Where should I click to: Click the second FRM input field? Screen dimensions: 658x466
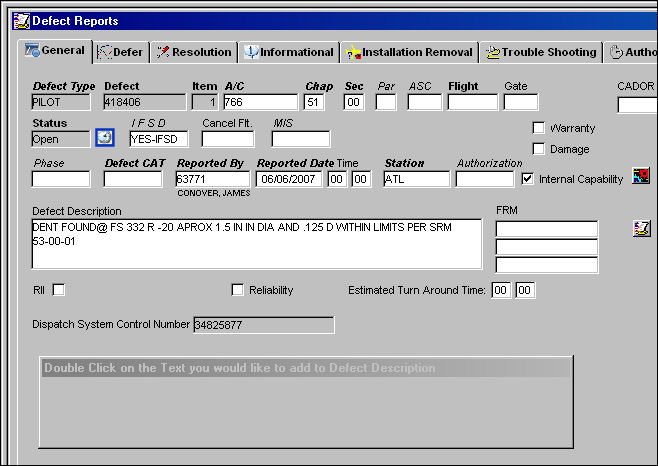coord(547,247)
